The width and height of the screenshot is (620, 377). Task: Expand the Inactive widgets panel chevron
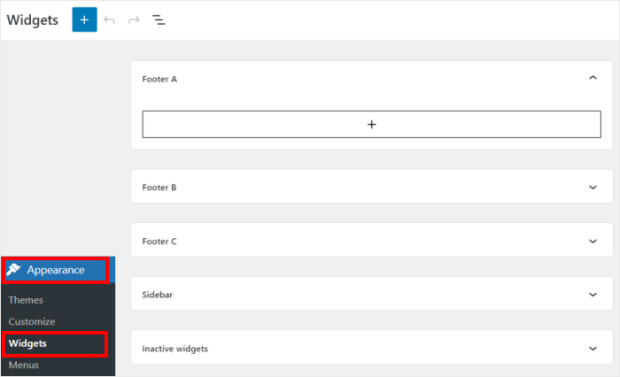pyautogui.click(x=593, y=349)
